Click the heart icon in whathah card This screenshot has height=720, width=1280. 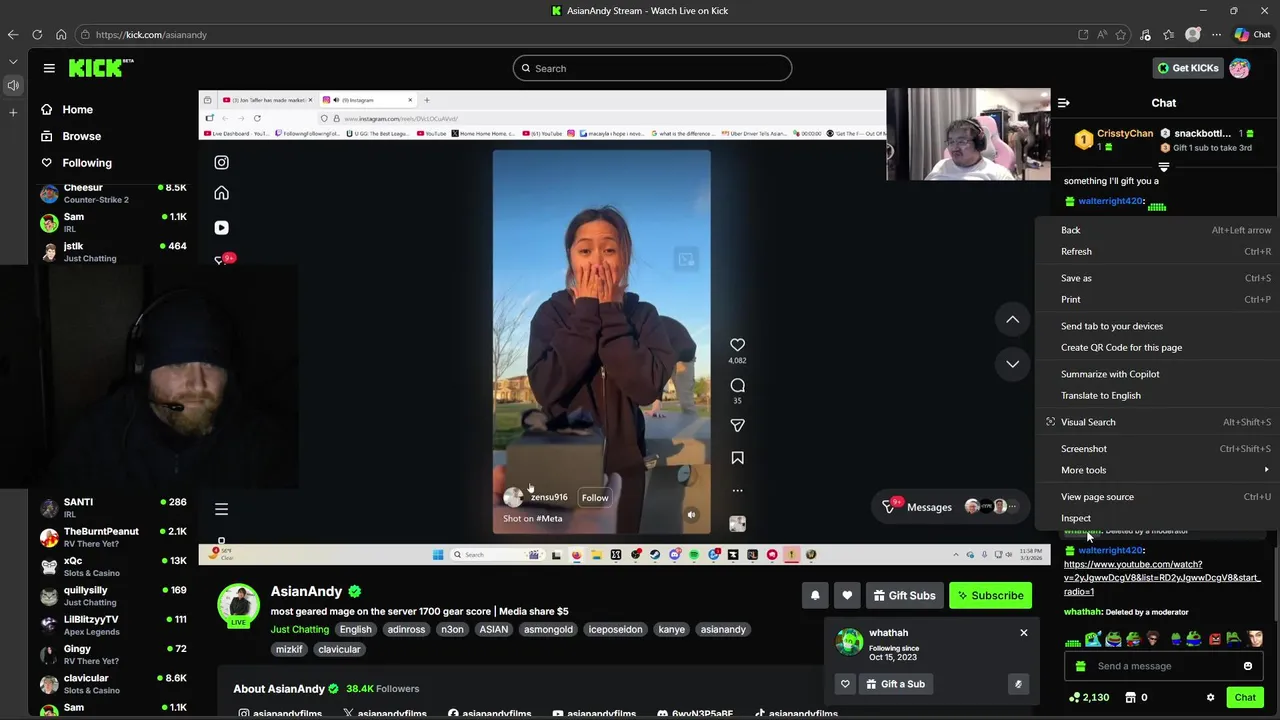845,684
